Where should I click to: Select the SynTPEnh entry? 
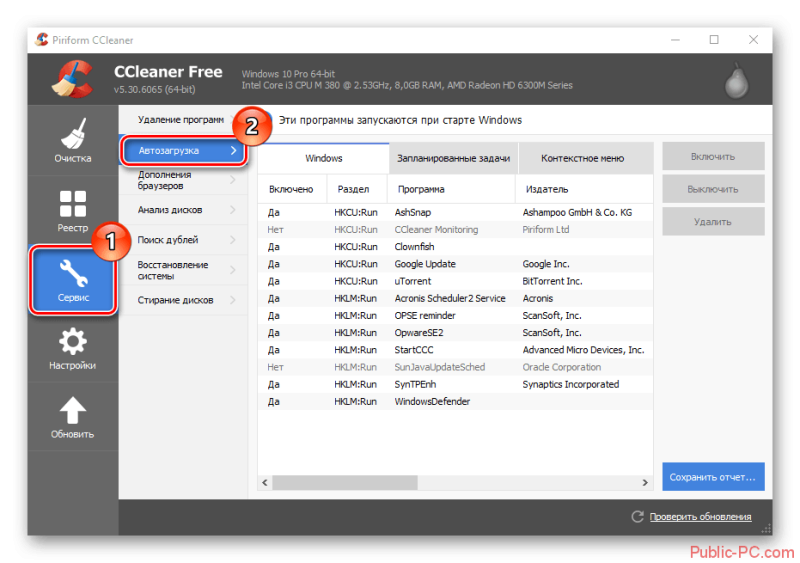(456, 384)
